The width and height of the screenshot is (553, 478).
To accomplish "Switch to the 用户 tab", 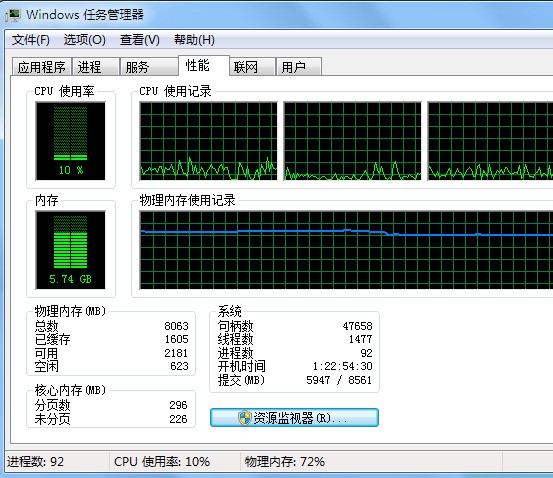I will tap(298, 67).
